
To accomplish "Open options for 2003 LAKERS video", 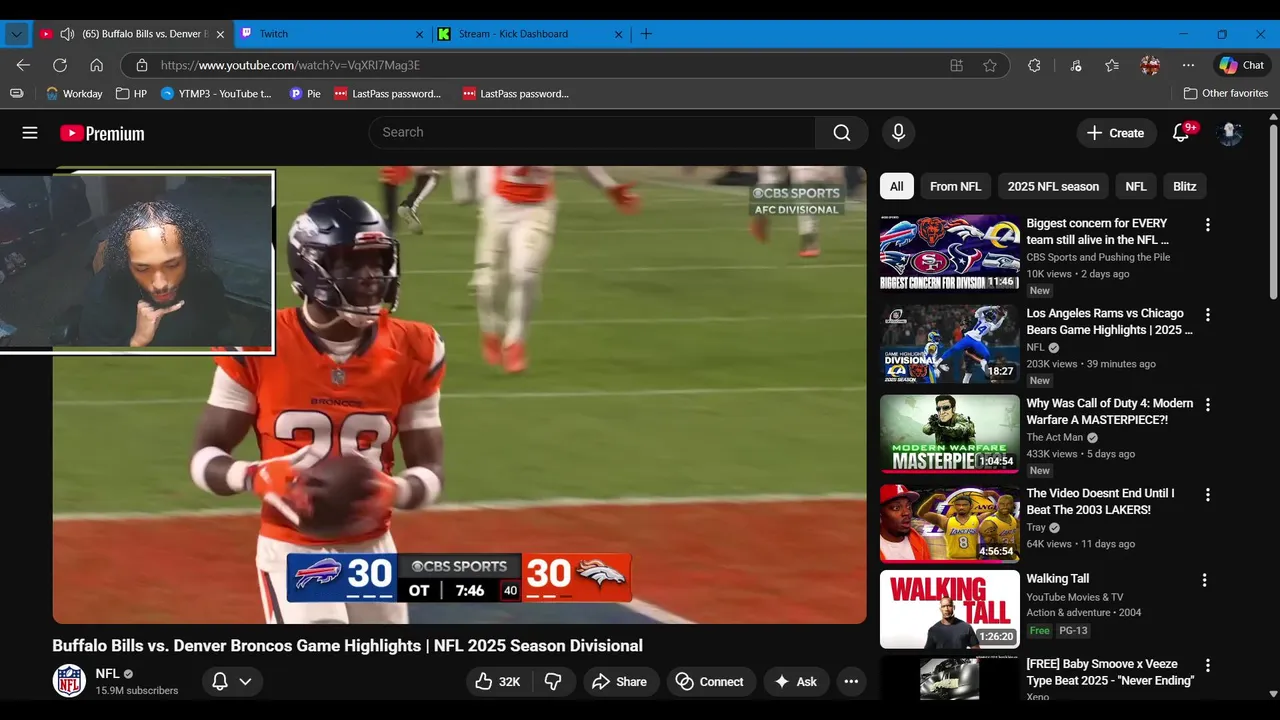I will point(1207,495).
